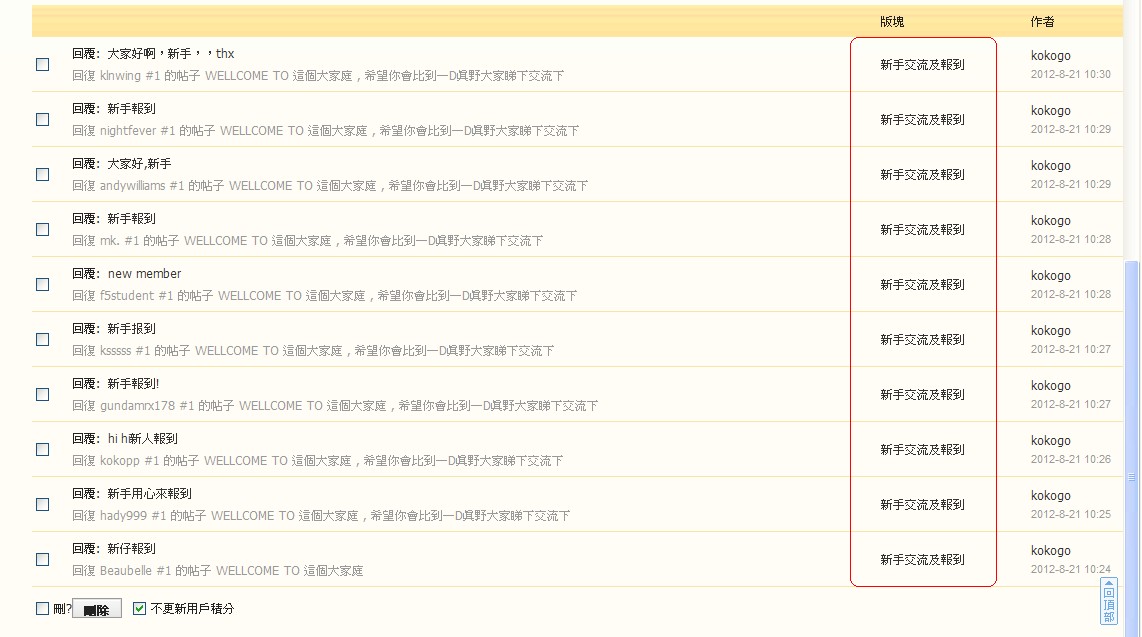
Task: Tick checkbox for the nightfever reply row
Action: coord(43,119)
